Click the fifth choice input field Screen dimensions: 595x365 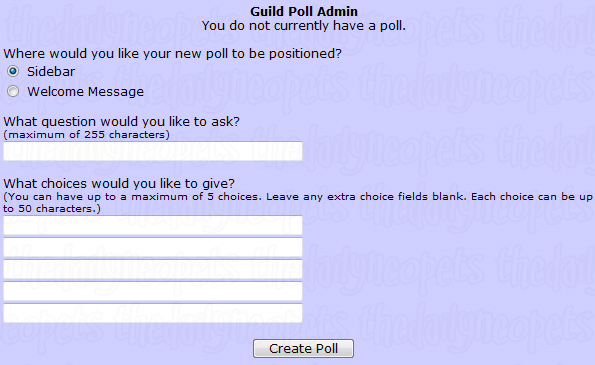point(153,313)
